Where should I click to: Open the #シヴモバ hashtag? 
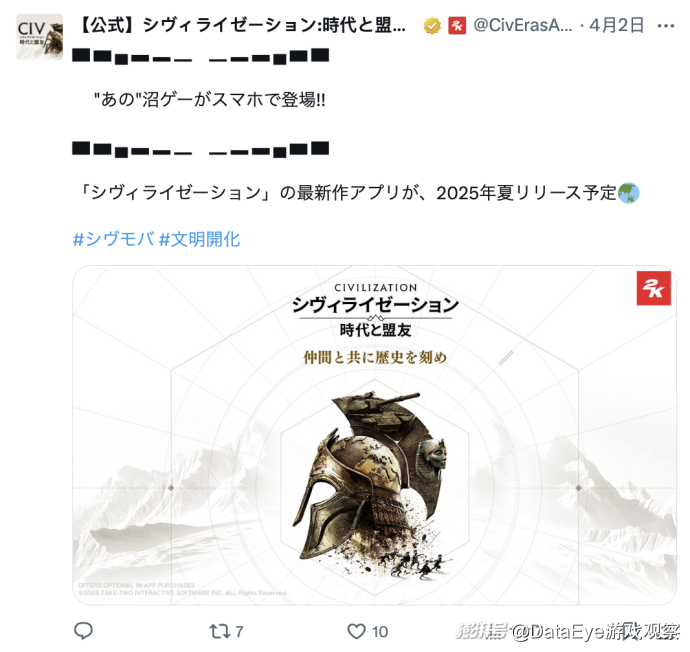114,239
